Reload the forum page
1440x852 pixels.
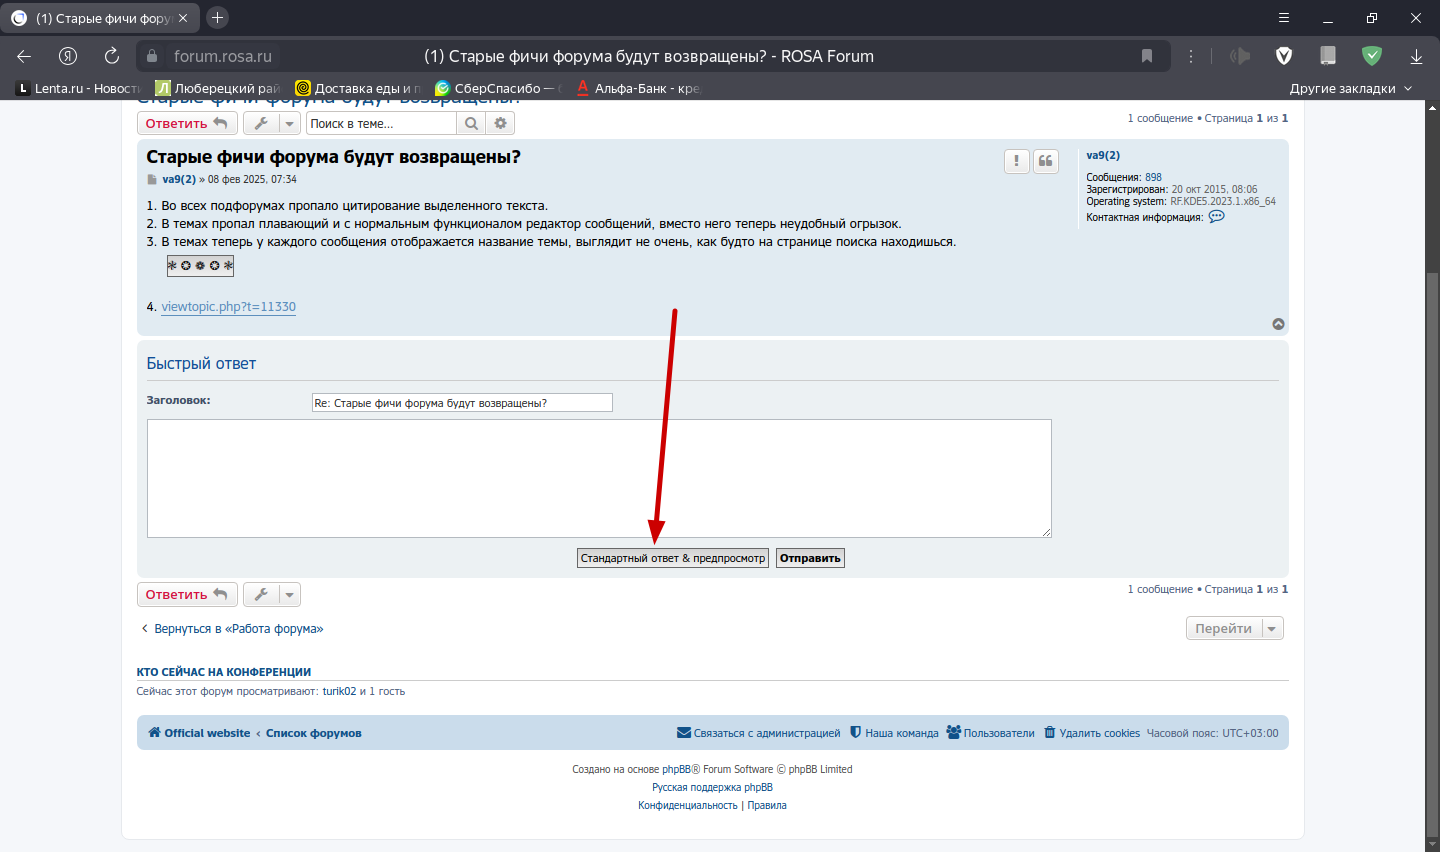click(x=112, y=56)
